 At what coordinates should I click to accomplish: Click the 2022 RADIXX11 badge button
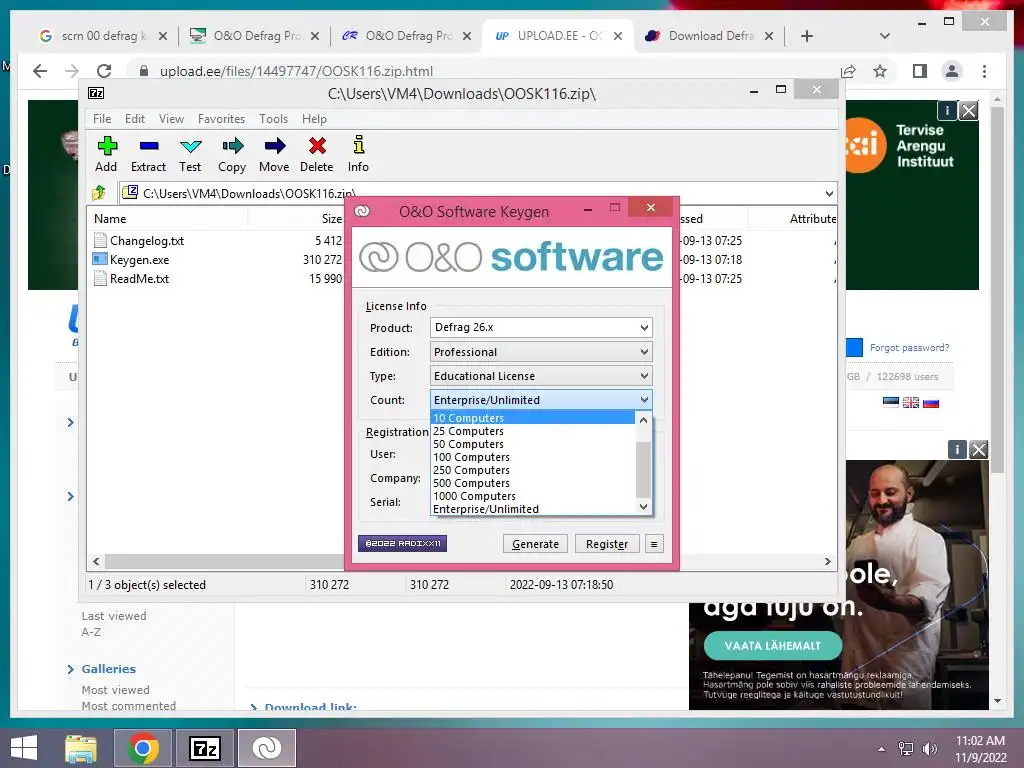(402, 543)
